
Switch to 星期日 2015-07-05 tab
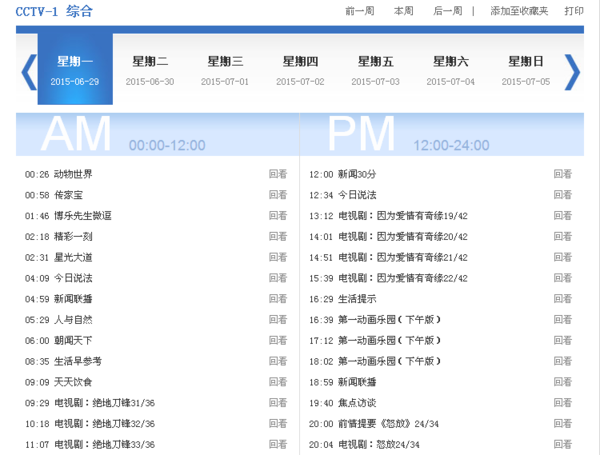point(526,71)
